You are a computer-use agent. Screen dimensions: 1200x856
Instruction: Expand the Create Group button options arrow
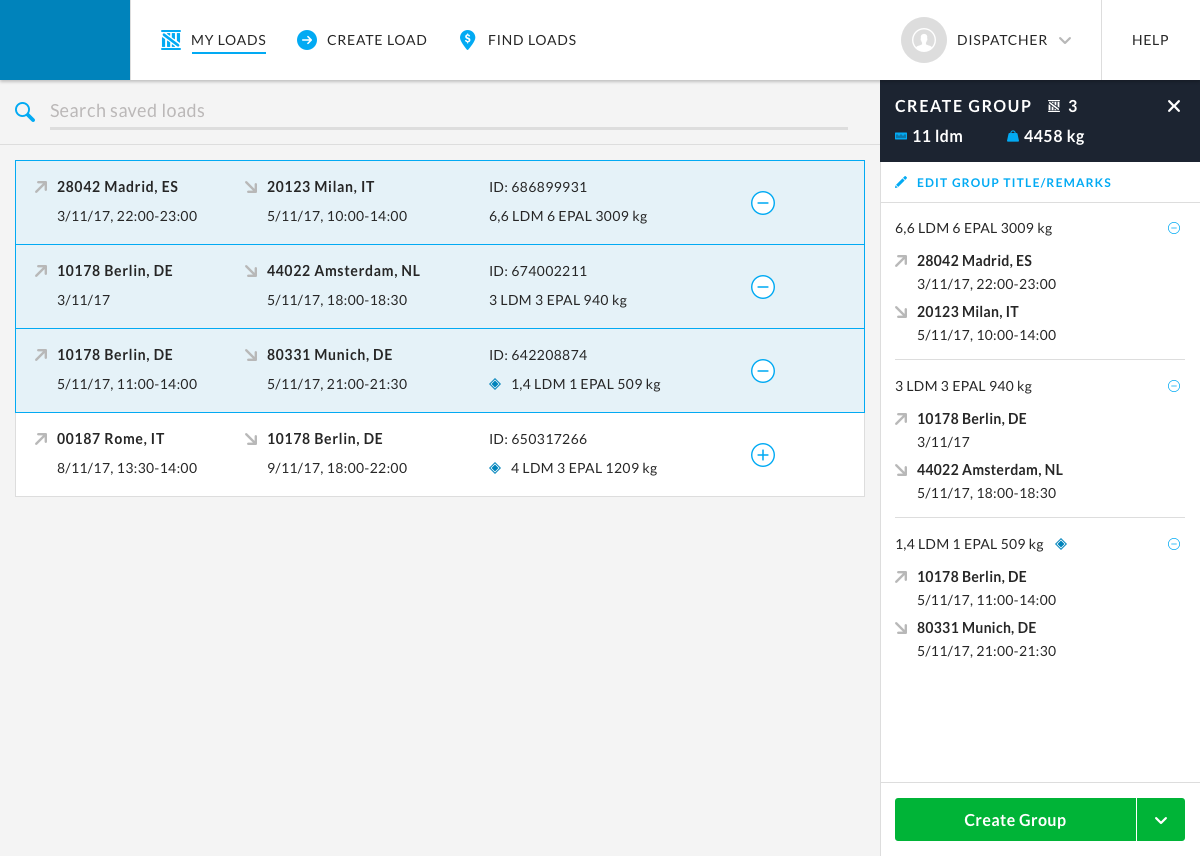[1161, 820]
